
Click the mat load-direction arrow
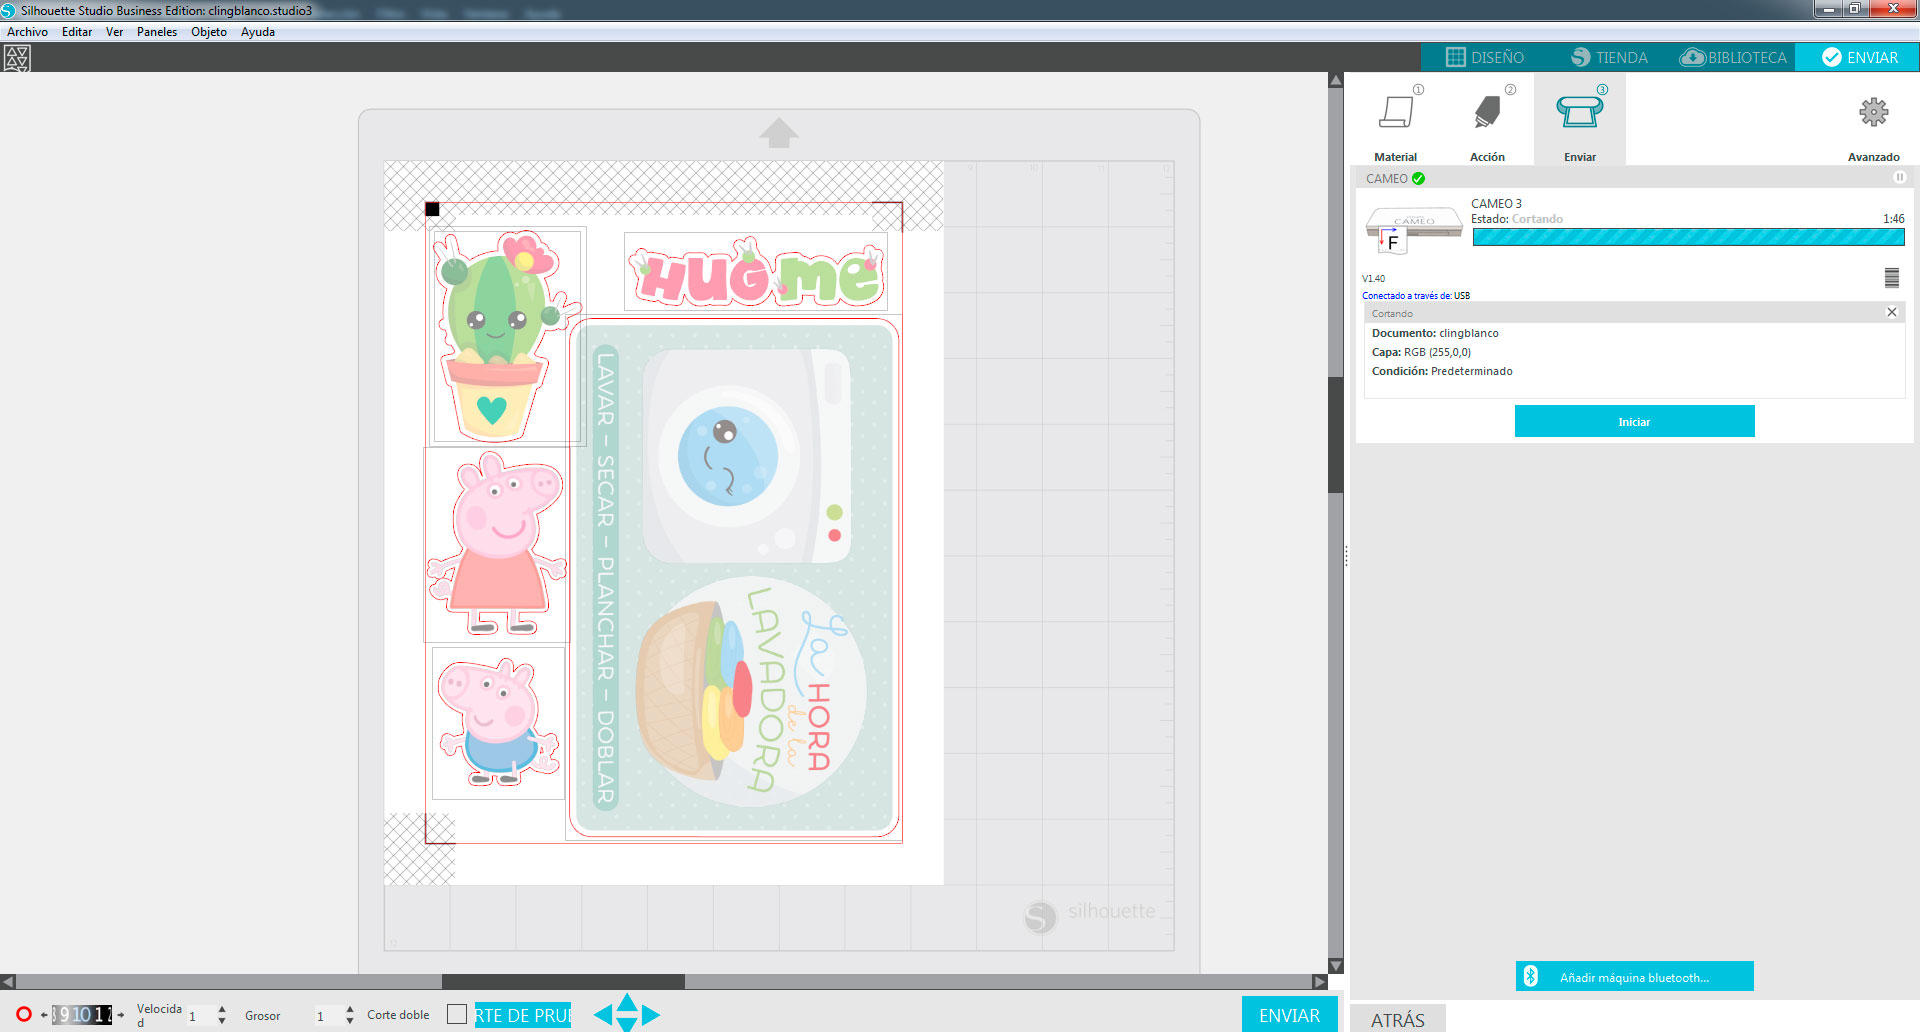click(x=778, y=133)
